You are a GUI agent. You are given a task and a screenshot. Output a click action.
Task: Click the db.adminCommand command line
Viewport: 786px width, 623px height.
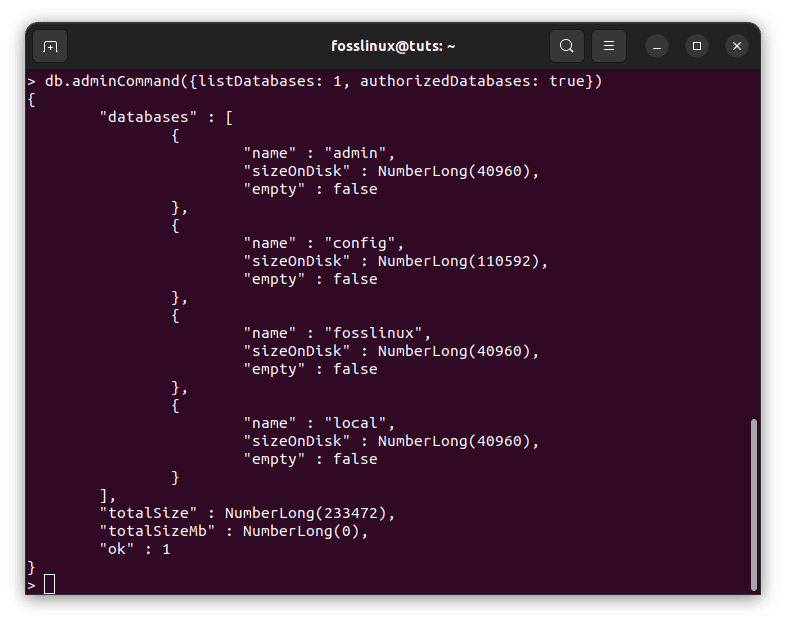(323, 81)
